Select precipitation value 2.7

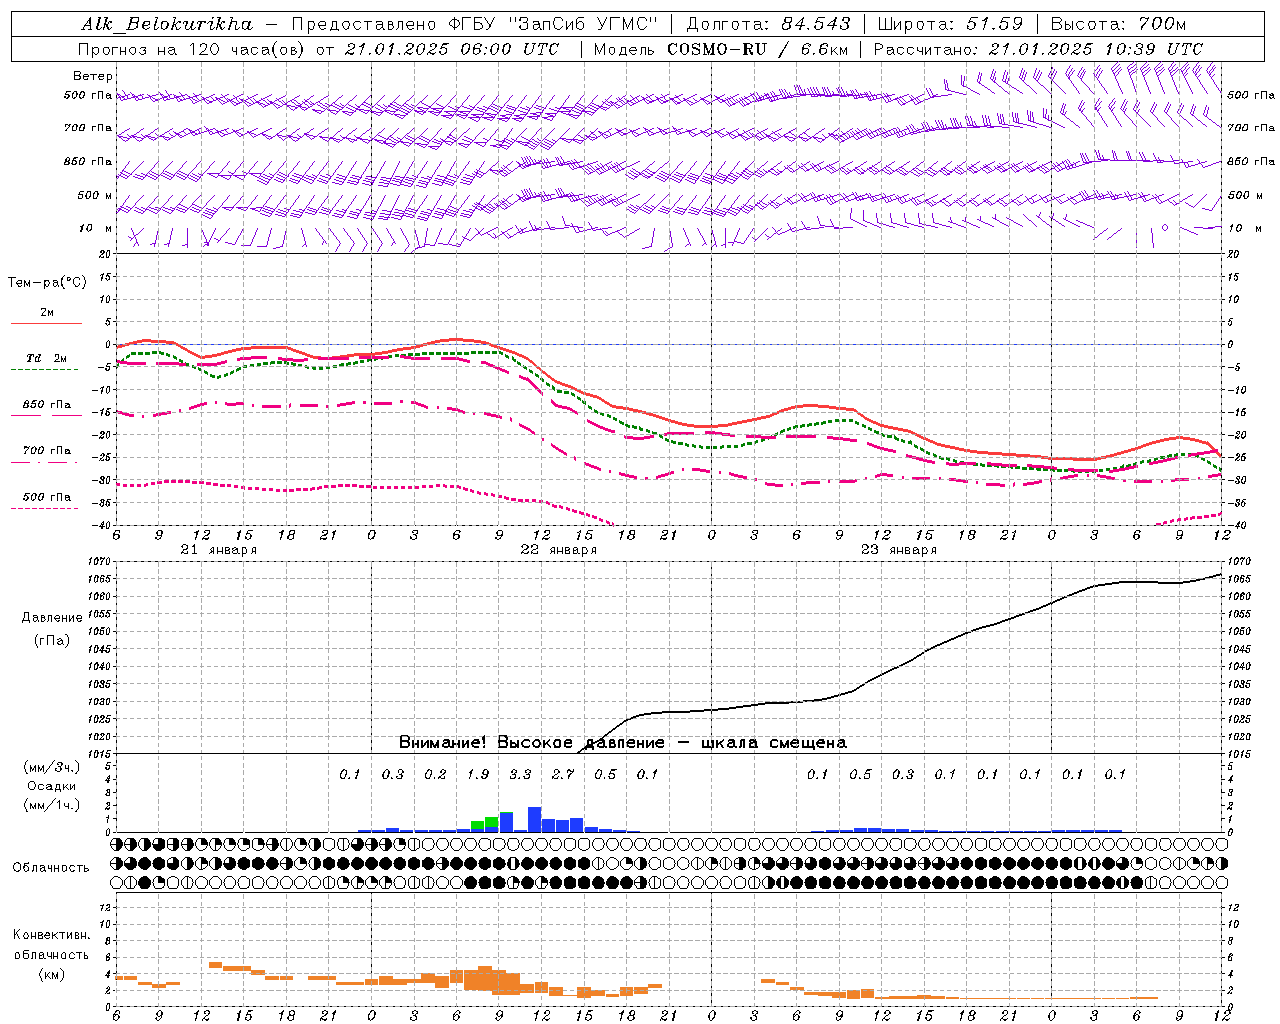[x=563, y=774]
